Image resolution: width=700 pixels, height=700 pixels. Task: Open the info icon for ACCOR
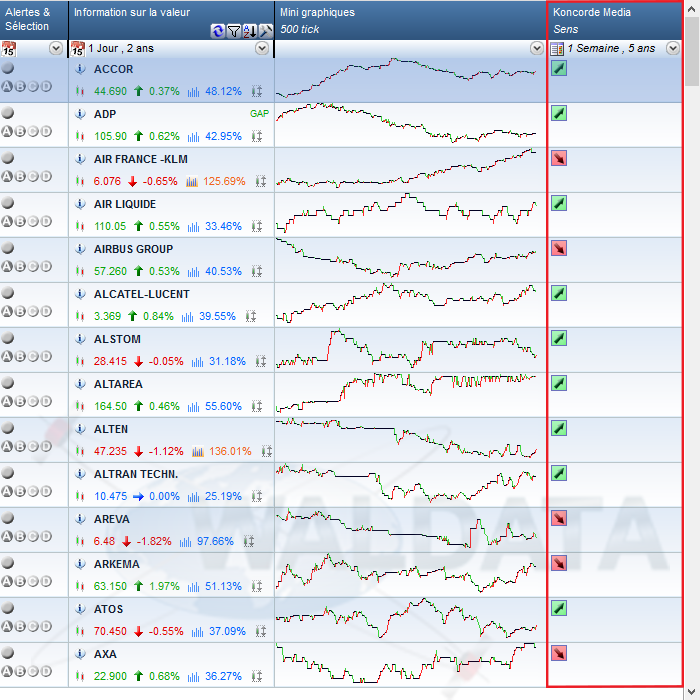[80, 69]
